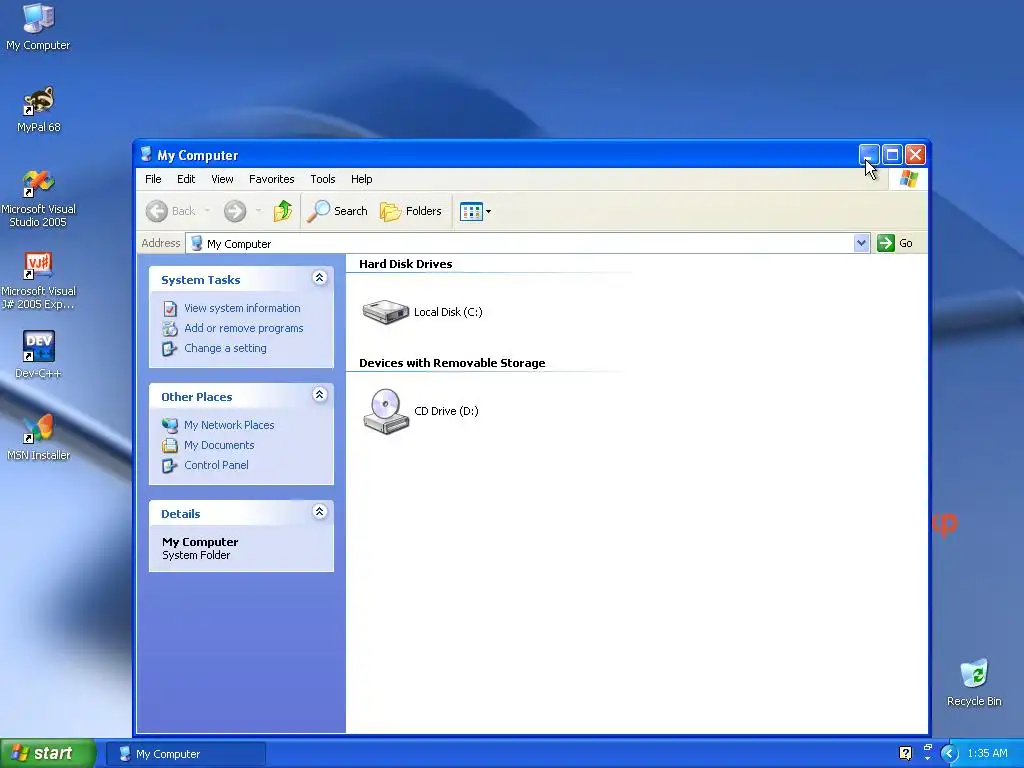Image resolution: width=1024 pixels, height=768 pixels.
Task: Close the My Computer window
Action: [916, 155]
